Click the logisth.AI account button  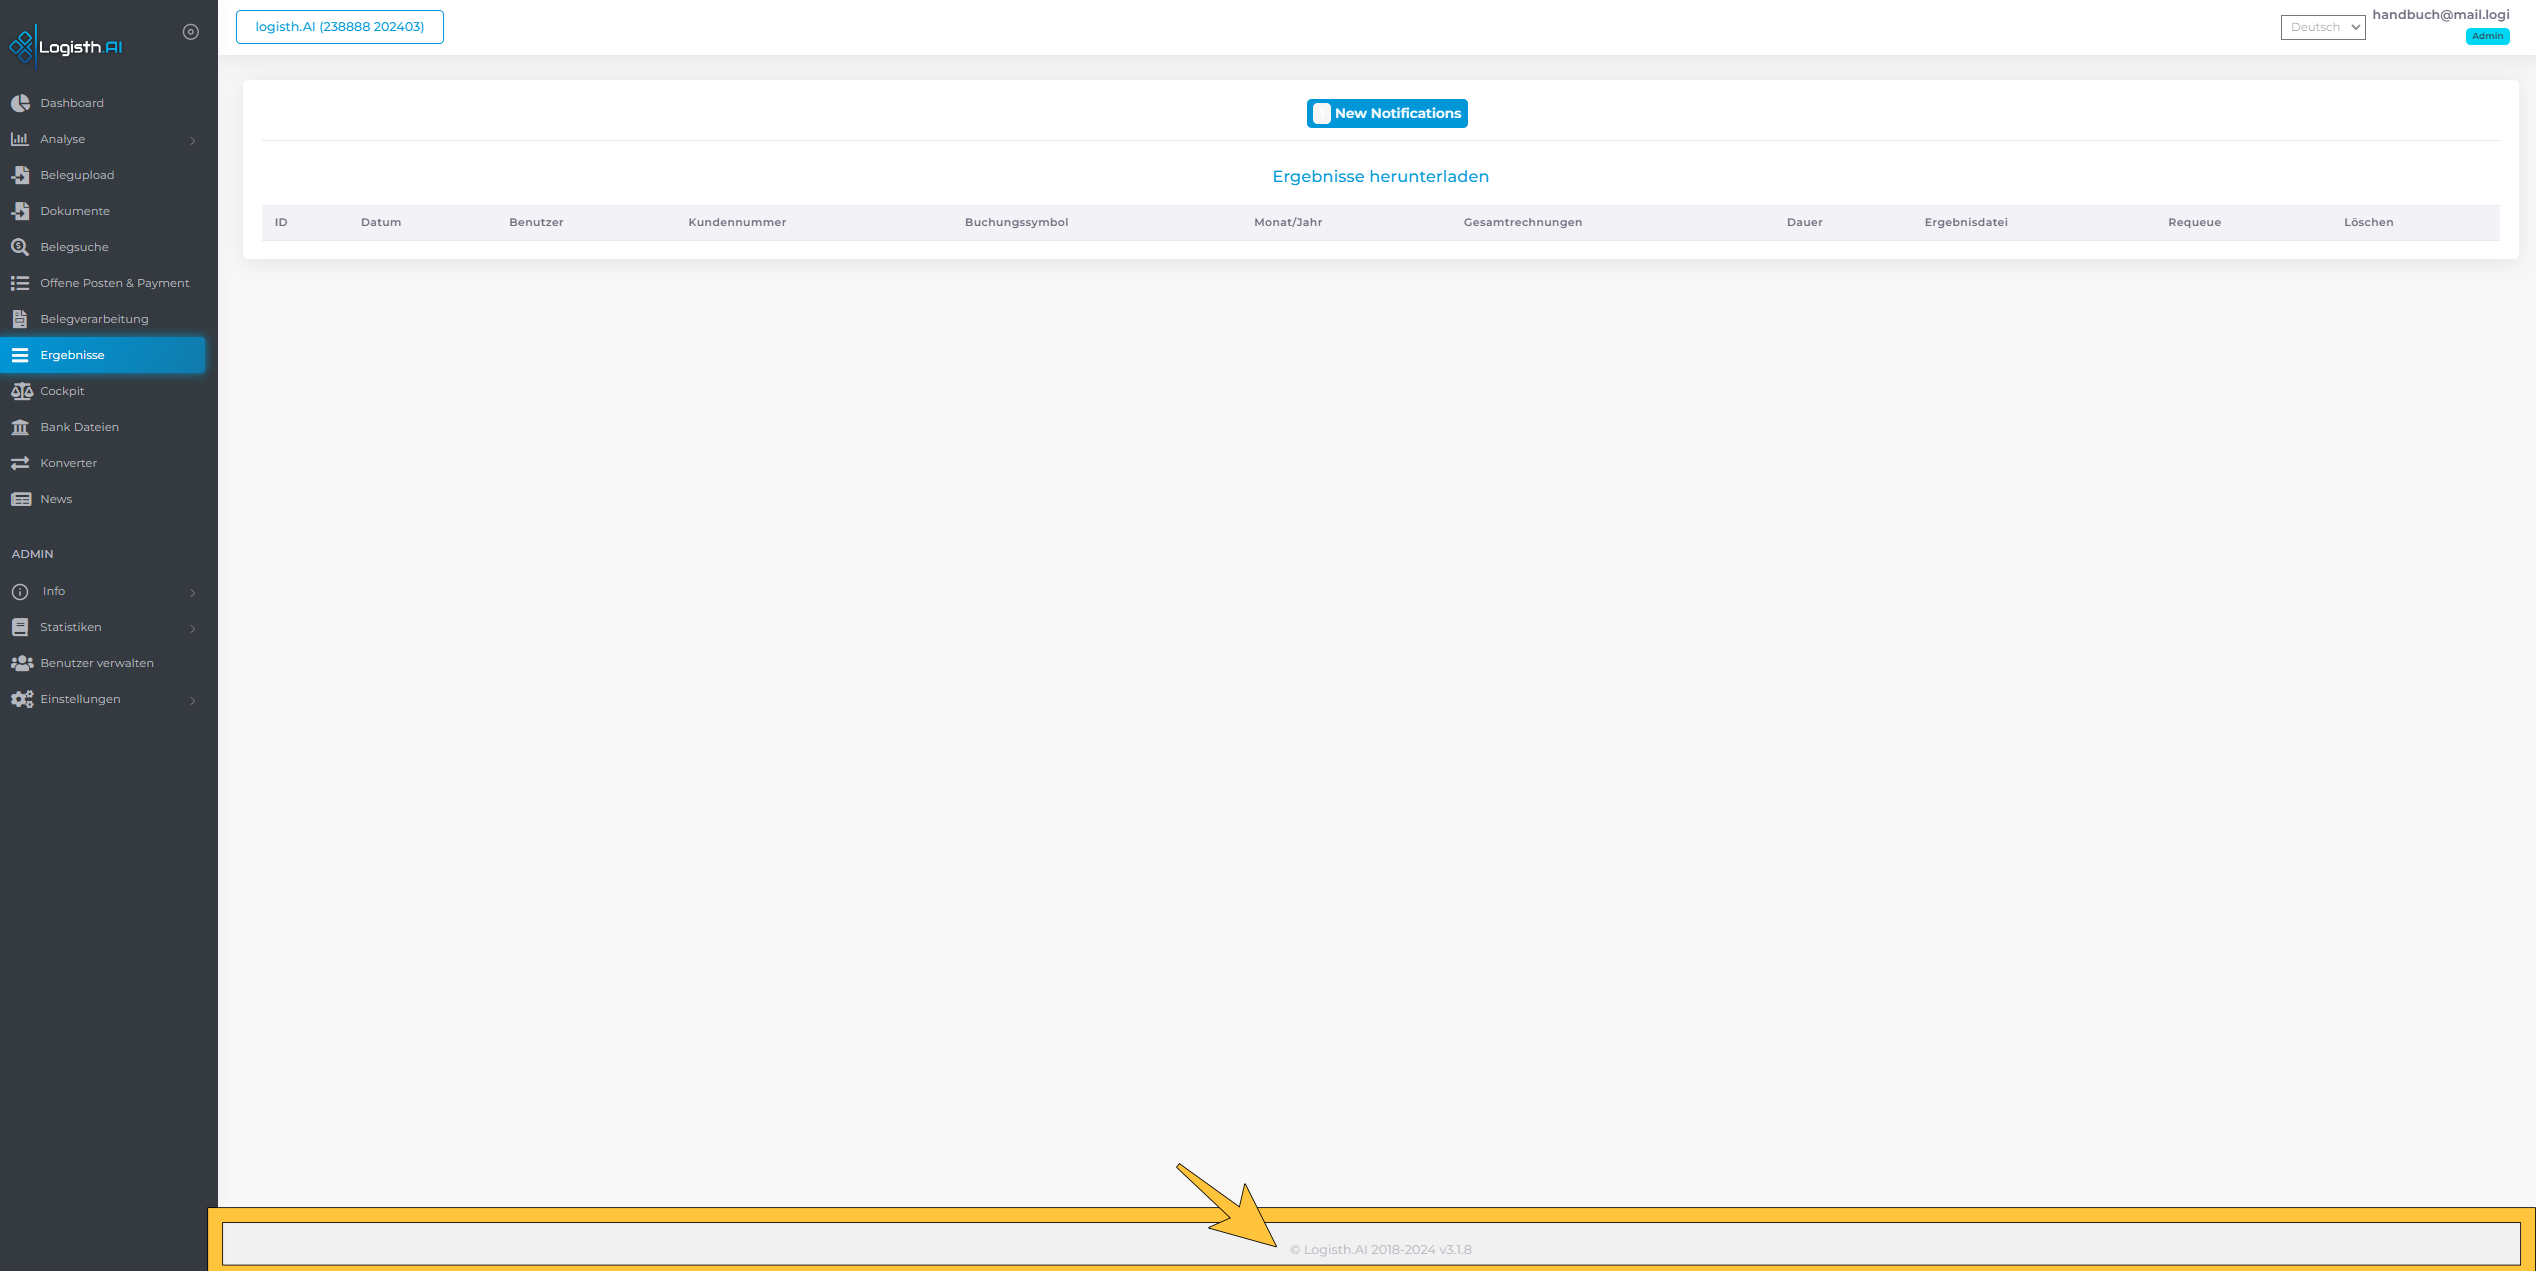(x=339, y=26)
